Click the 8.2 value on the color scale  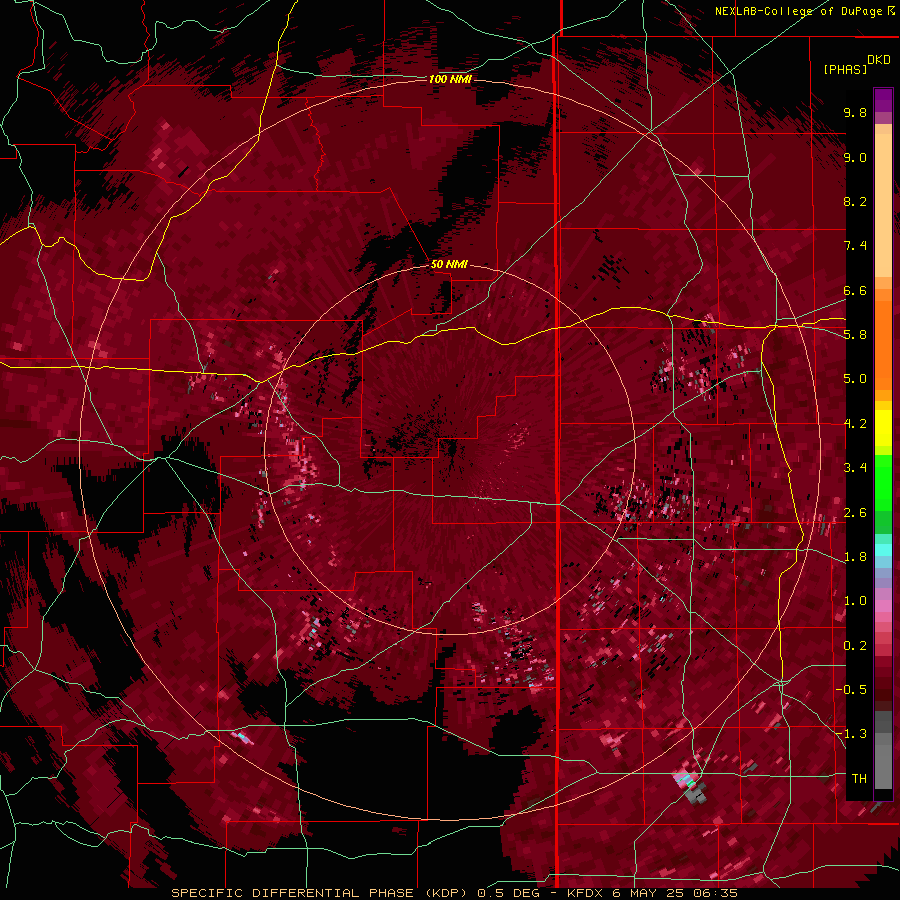855,201
